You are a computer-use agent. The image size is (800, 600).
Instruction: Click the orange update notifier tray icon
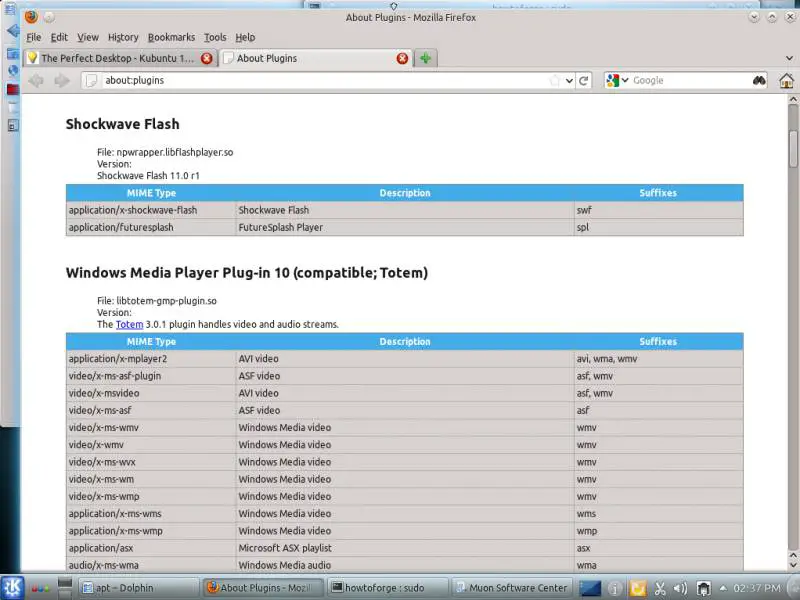[637, 588]
